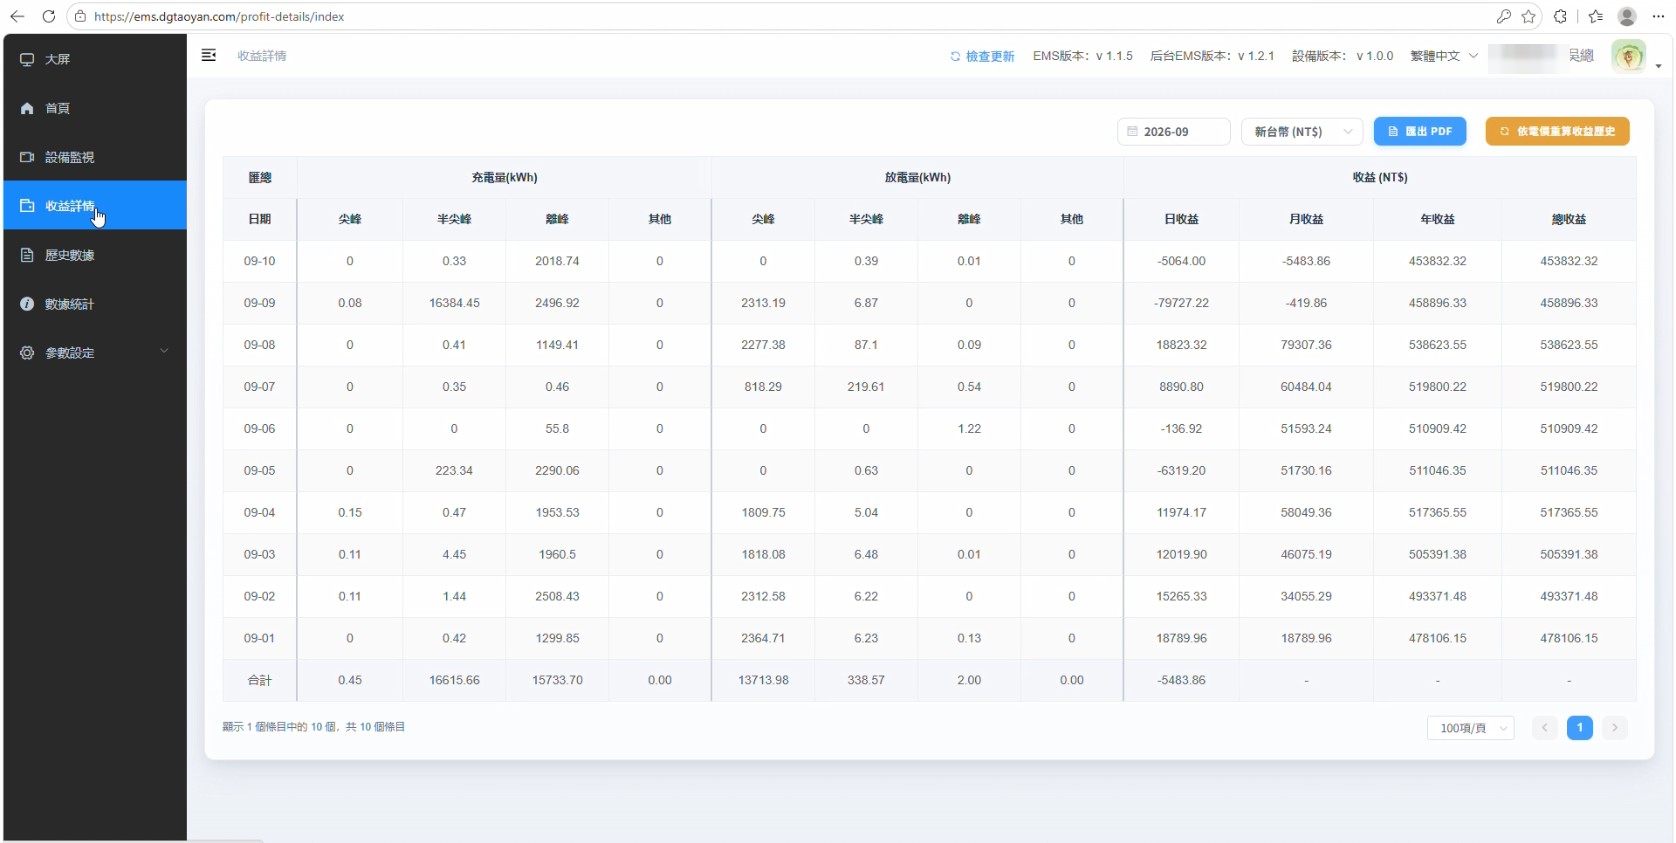The image size is (1676, 843).
Task: Click the 數據統計 info icon
Action: click(27, 304)
